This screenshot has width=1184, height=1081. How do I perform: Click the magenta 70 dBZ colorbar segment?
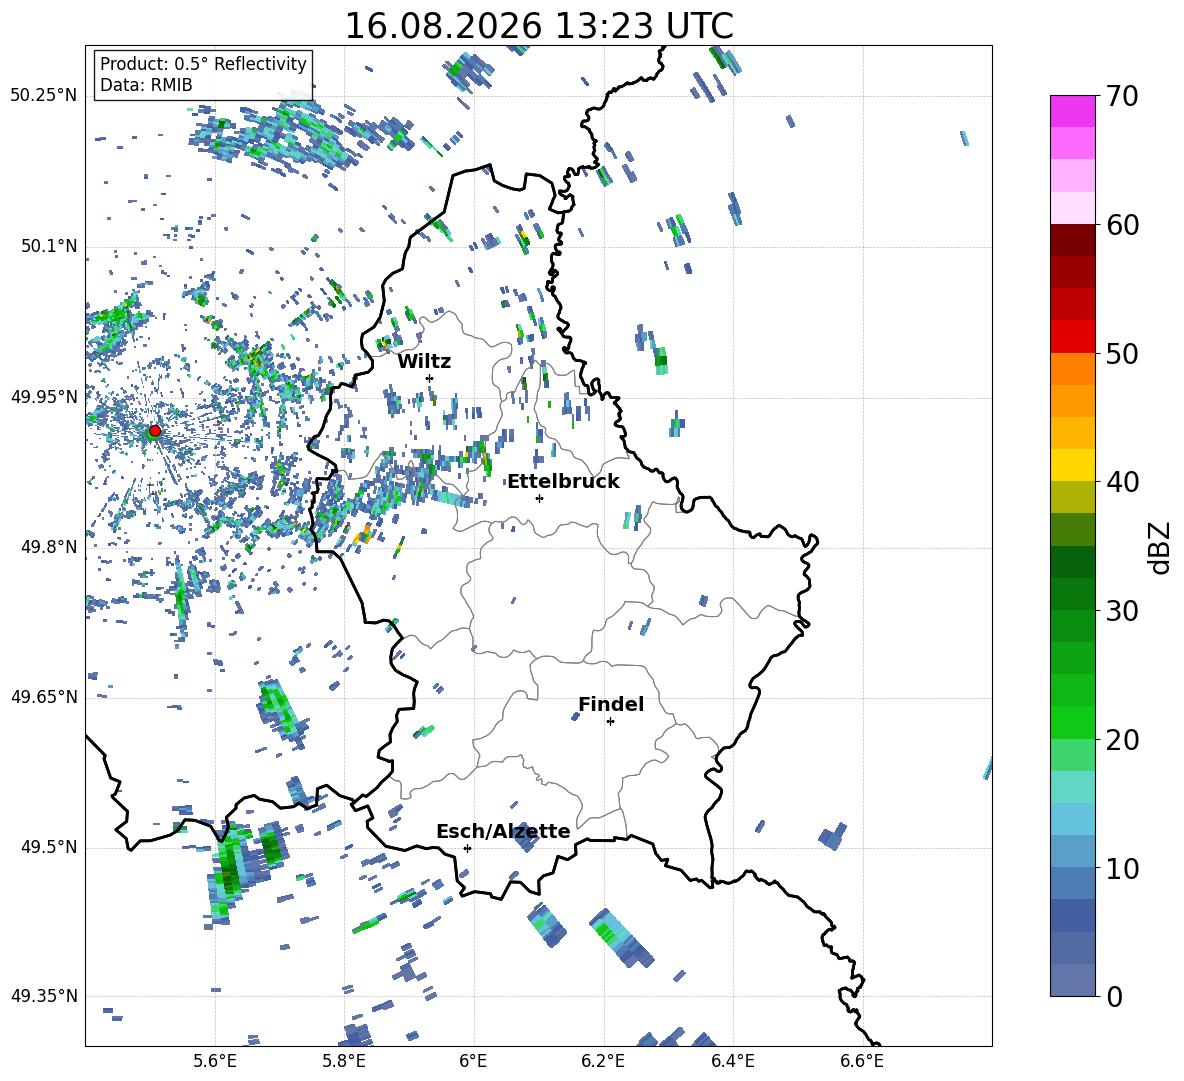pos(1072,111)
